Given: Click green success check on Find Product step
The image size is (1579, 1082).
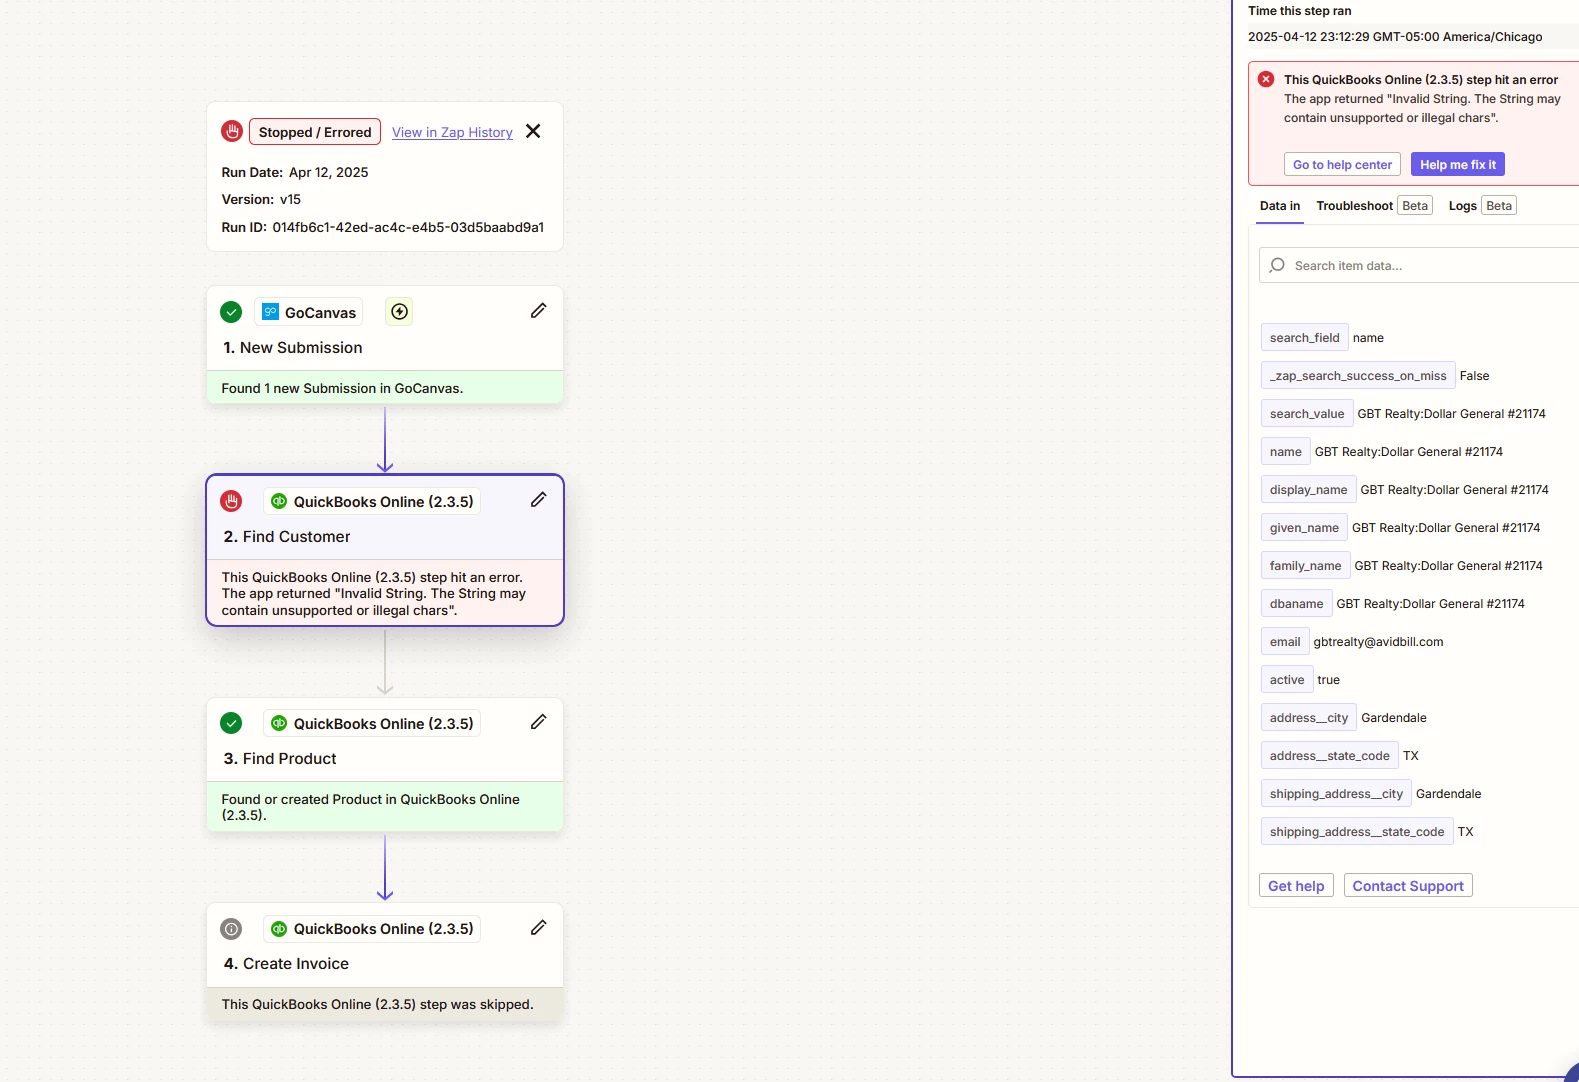Looking at the screenshot, I should (x=231, y=723).
